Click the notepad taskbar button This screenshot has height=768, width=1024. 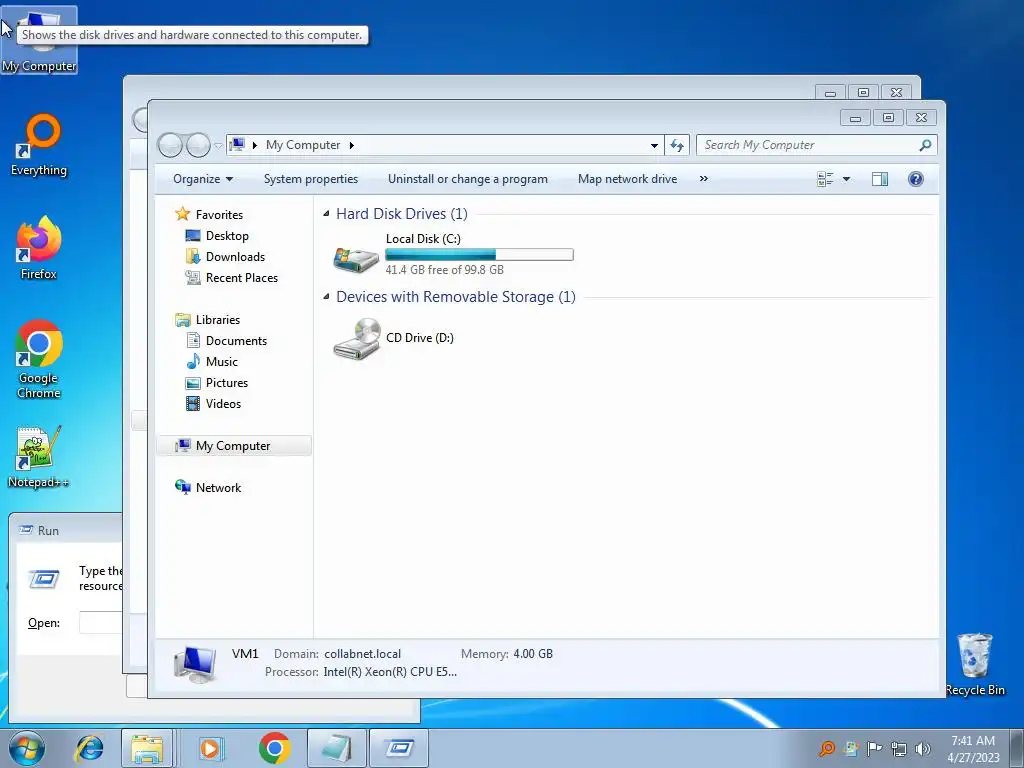337,748
